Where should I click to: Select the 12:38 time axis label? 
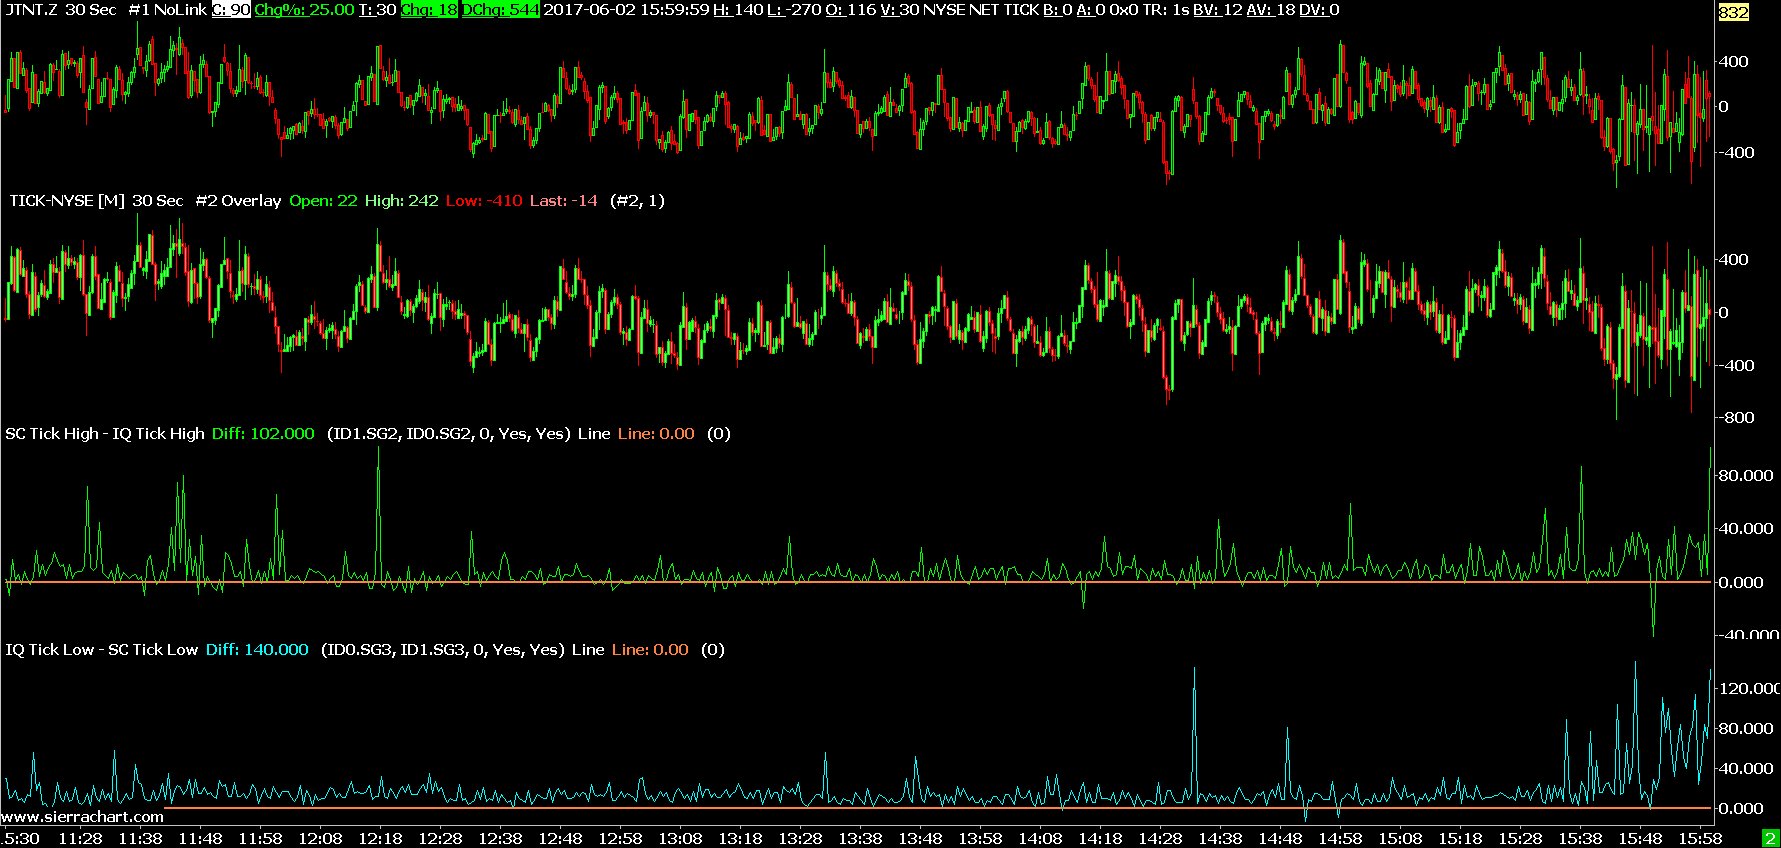tap(500, 839)
